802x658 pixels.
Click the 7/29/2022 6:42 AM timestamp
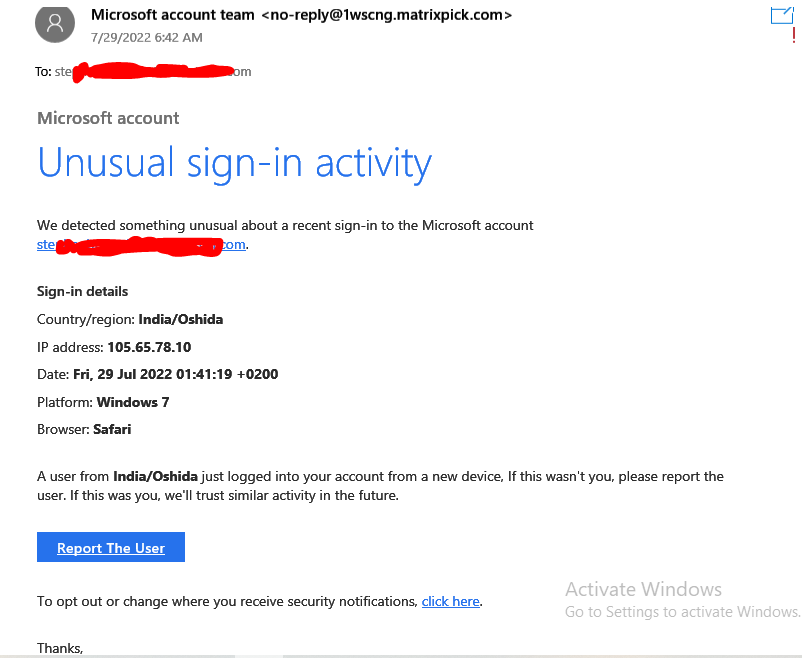[x=146, y=38]
